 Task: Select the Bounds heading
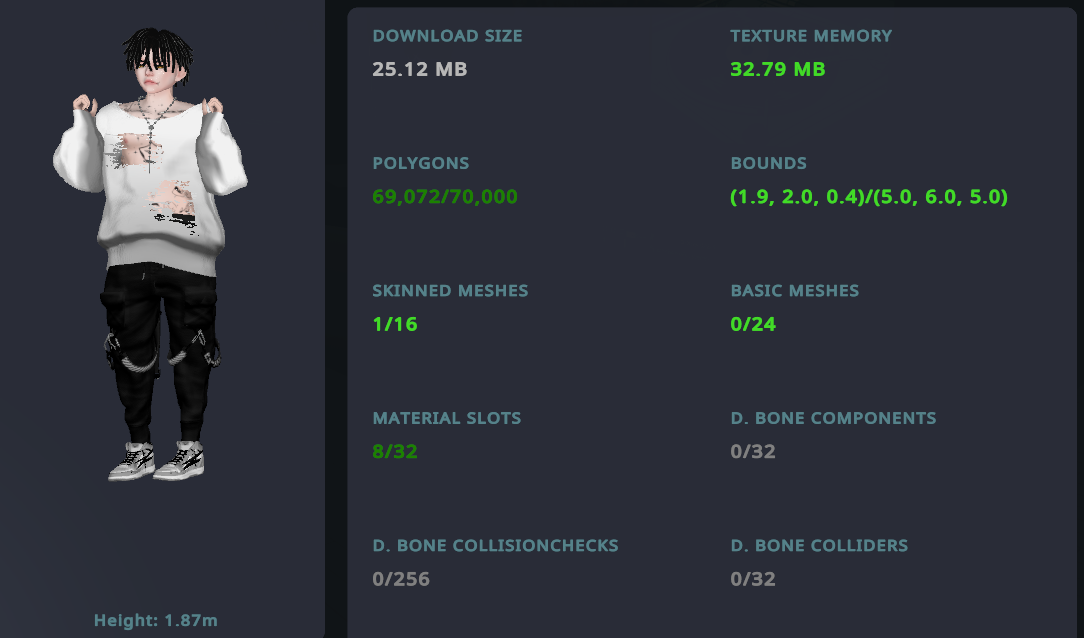[x=769, y=163]
